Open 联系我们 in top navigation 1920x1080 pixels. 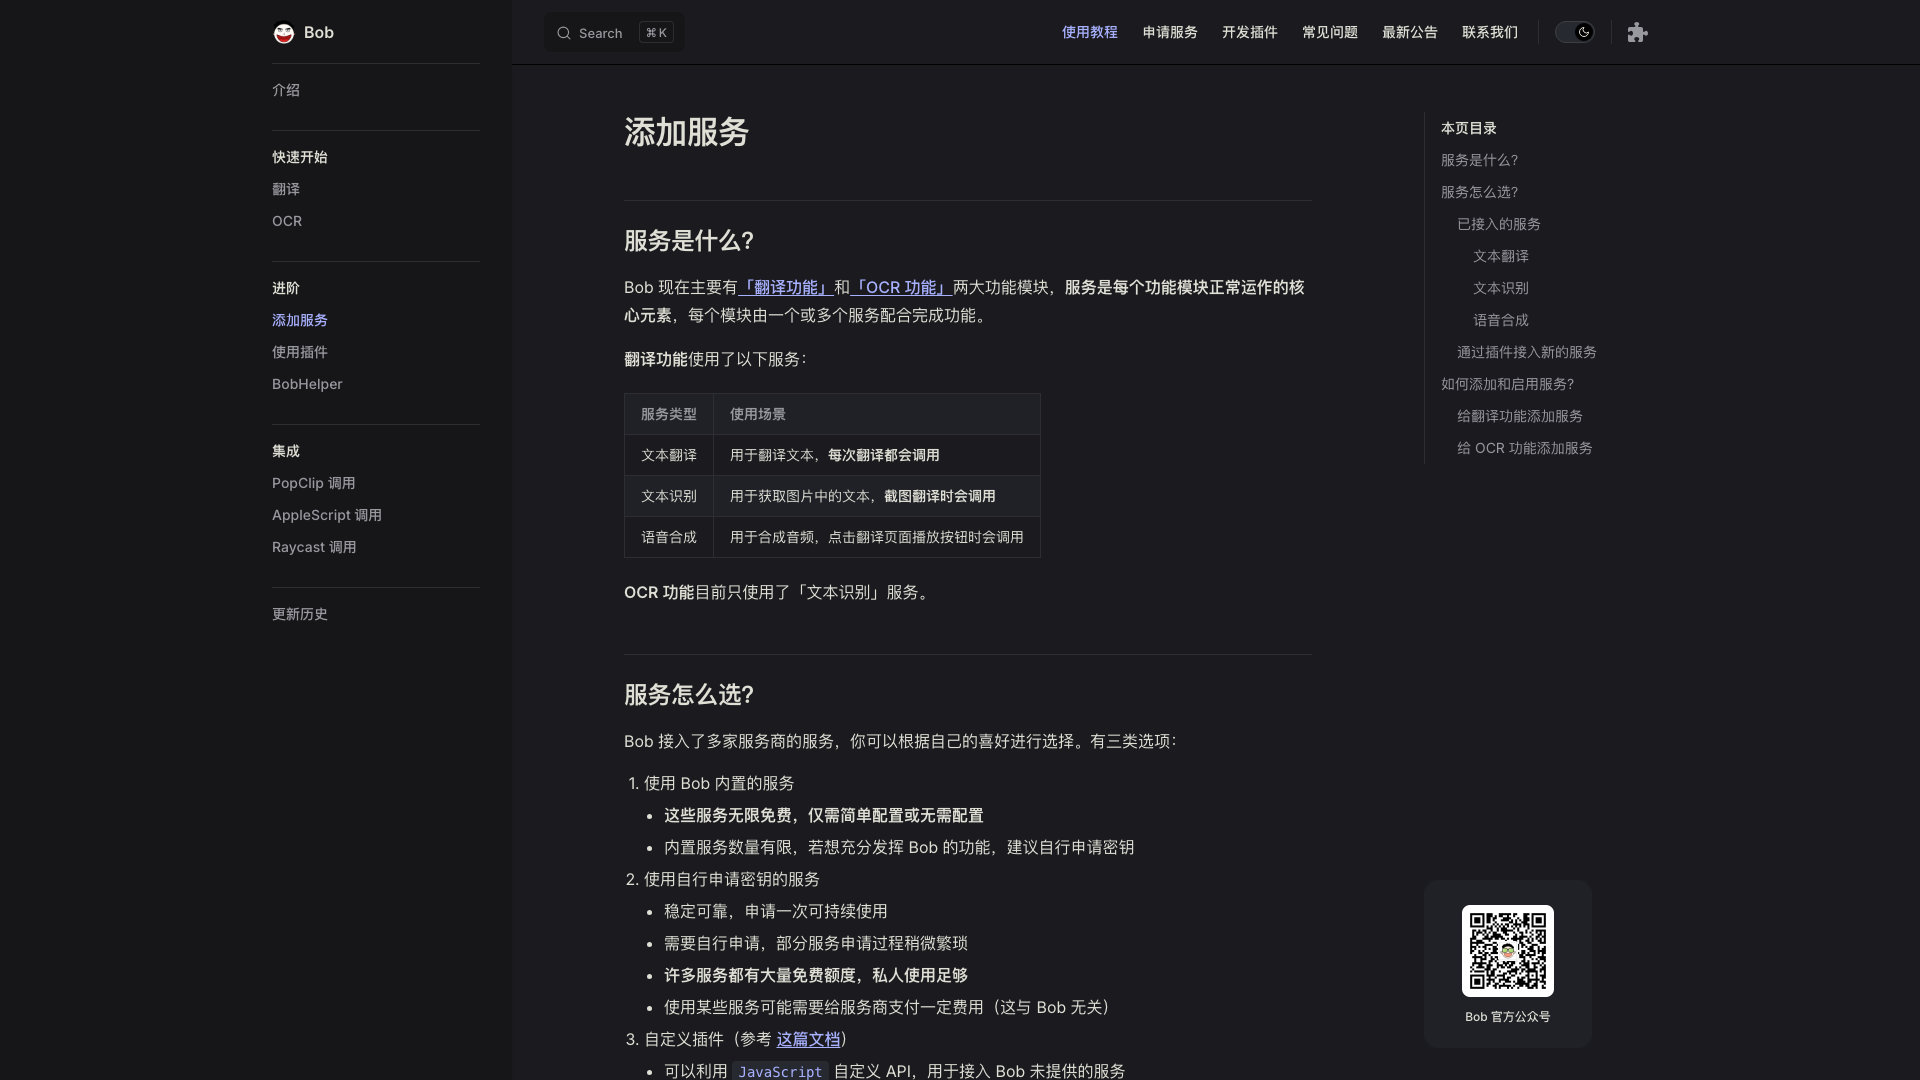point(1490,32)
